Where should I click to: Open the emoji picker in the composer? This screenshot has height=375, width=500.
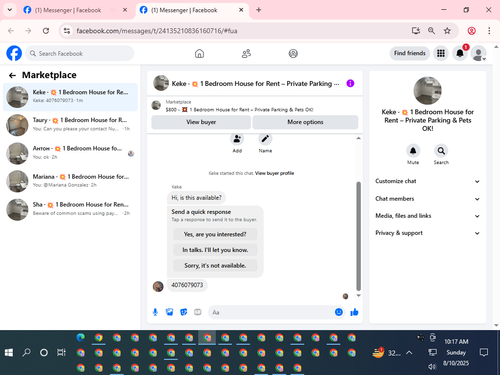click(339, 312)
